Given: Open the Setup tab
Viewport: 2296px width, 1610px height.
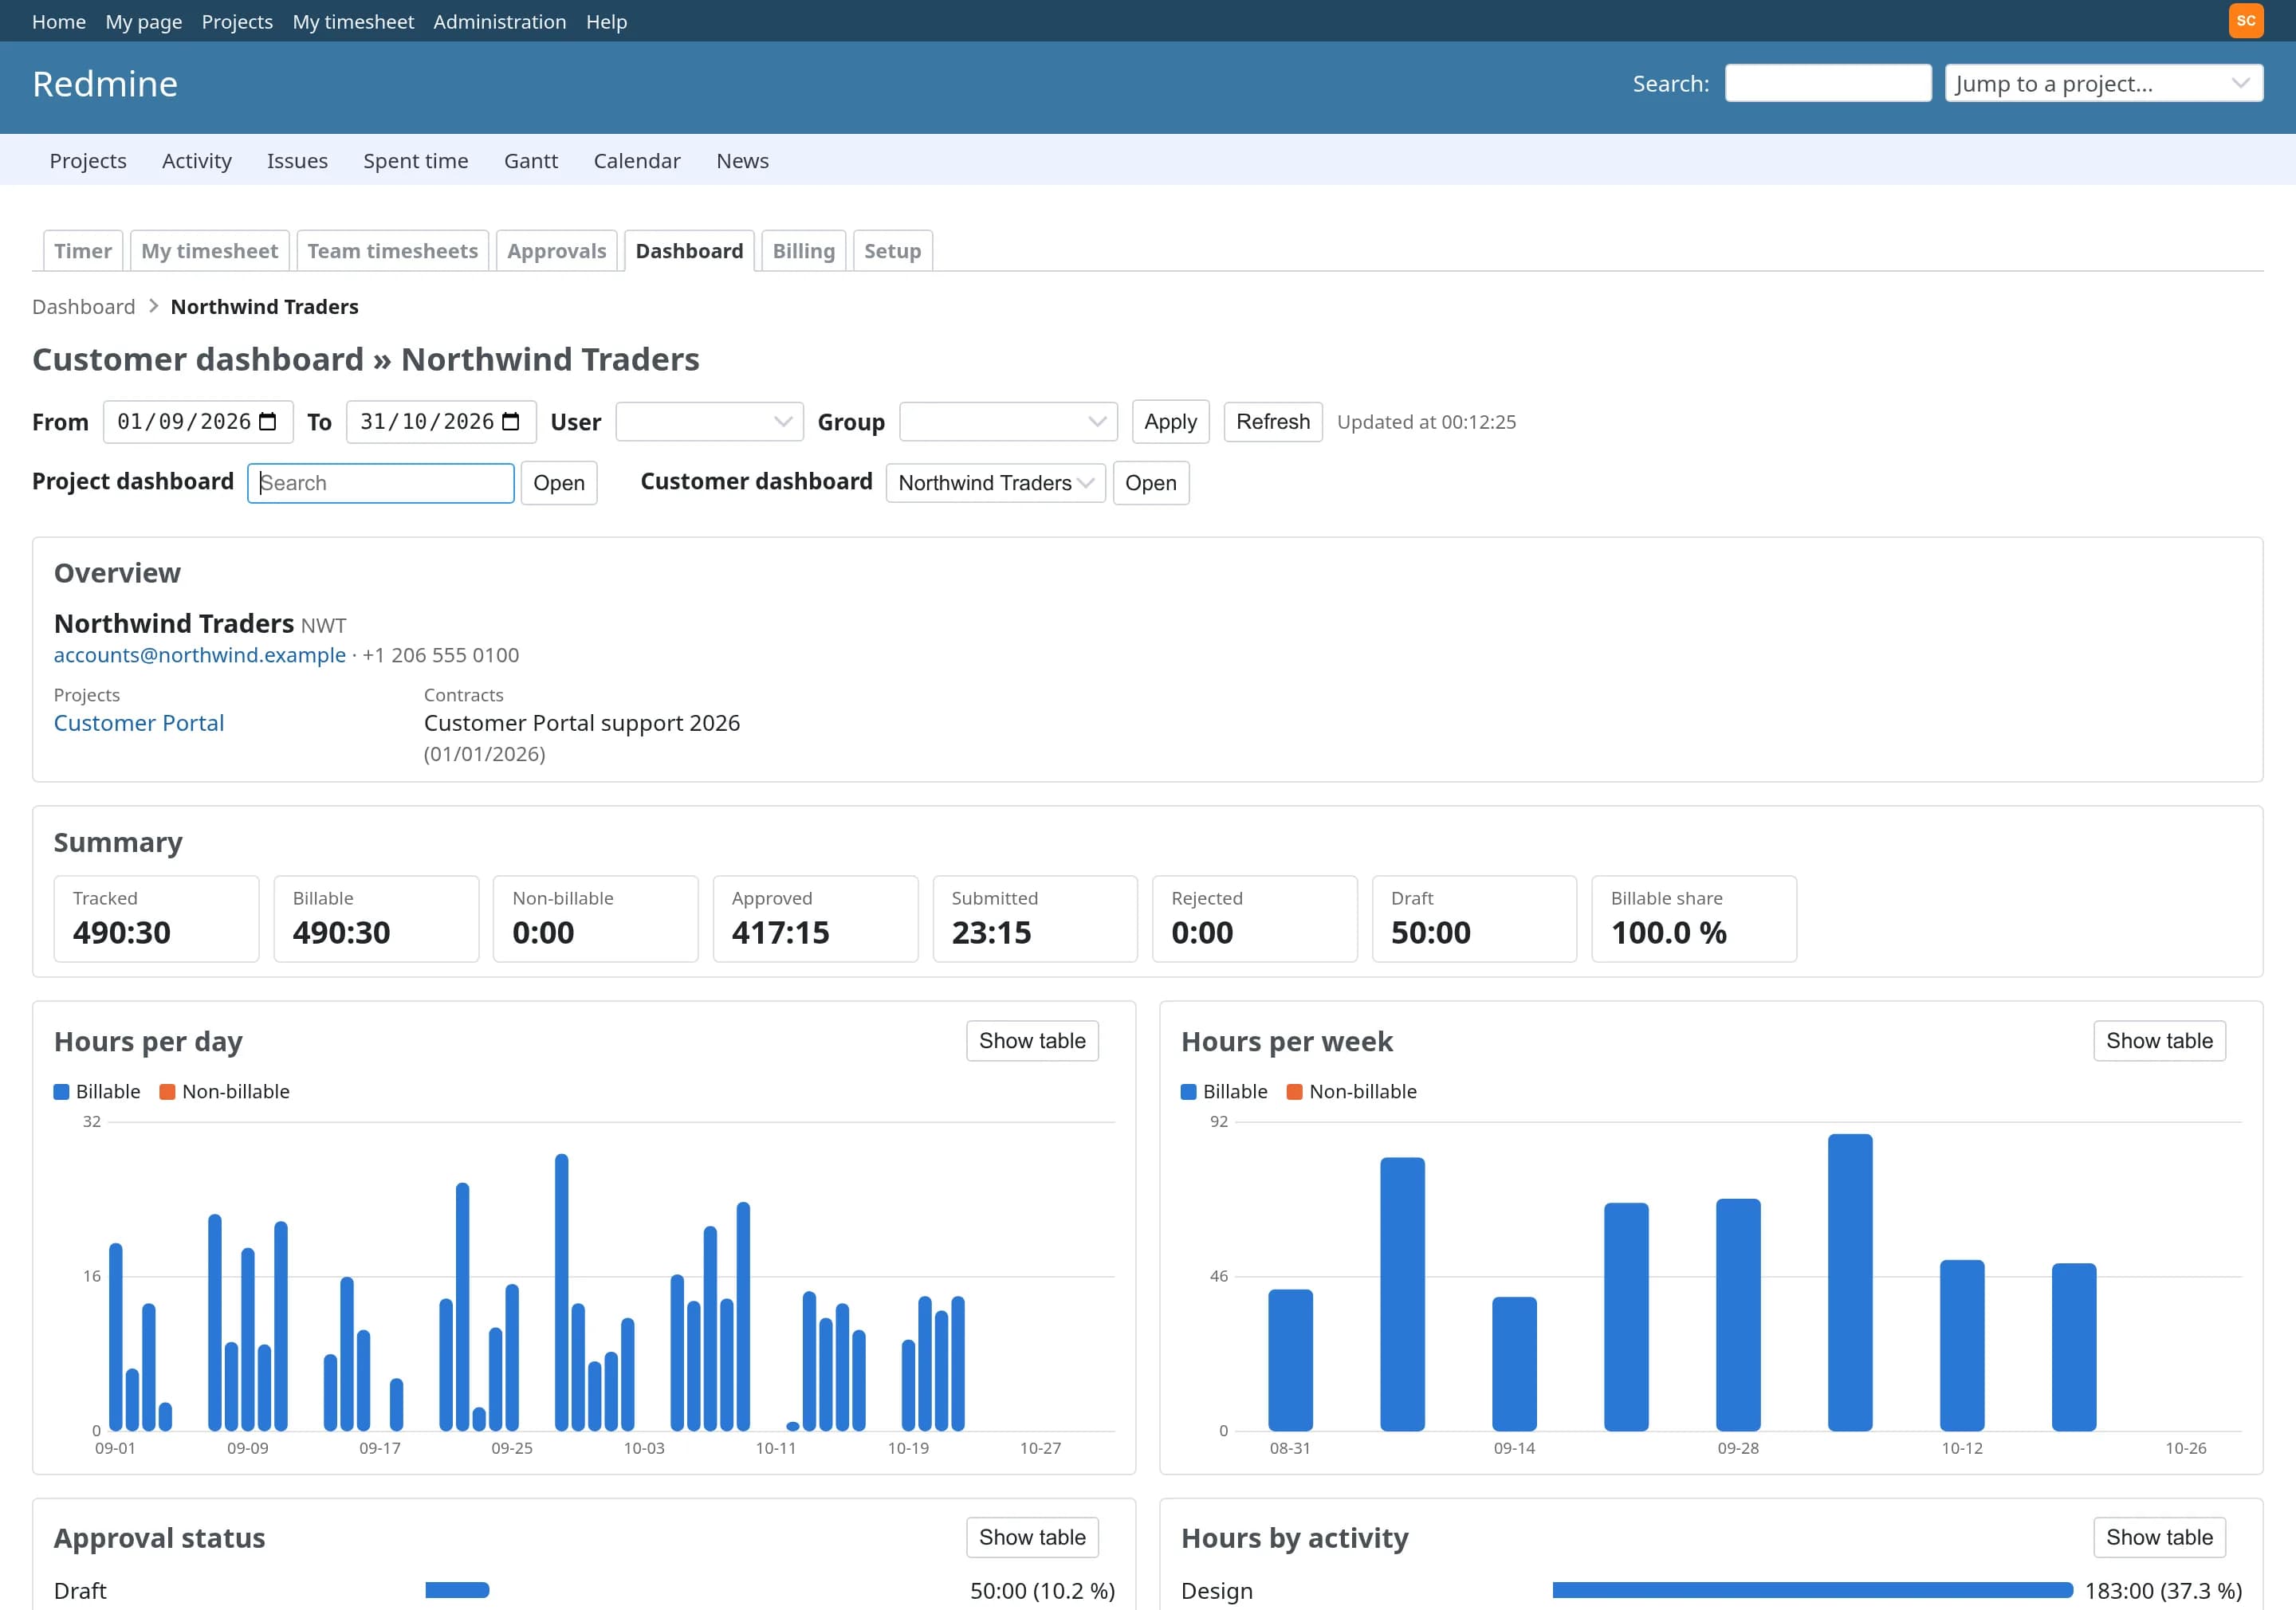Looking at the screenshot, I should click(x=893, y=251).
